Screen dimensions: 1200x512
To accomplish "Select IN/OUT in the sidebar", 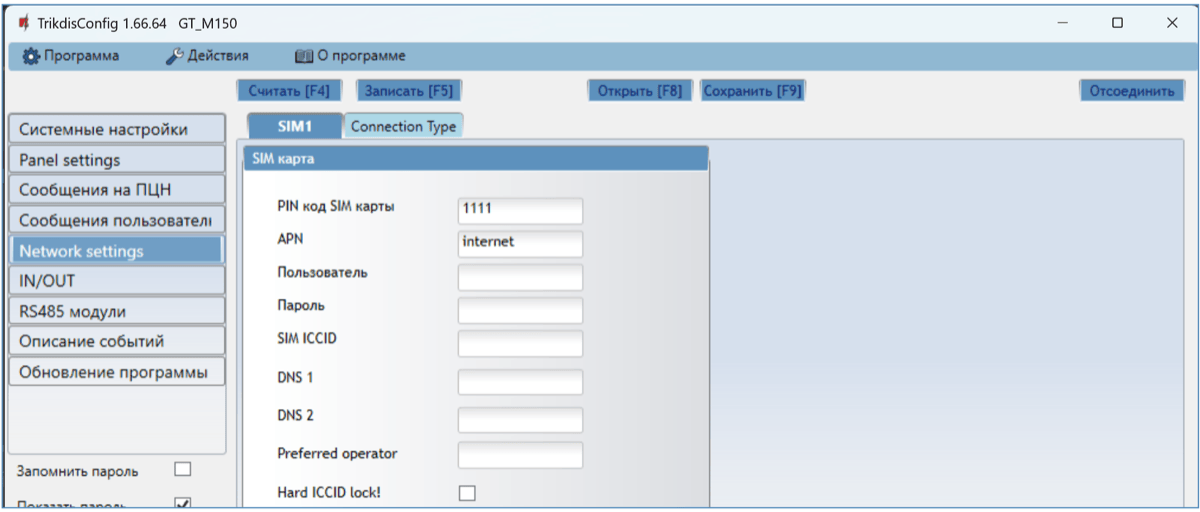I will pyautogui.click(x=115, y=281).
